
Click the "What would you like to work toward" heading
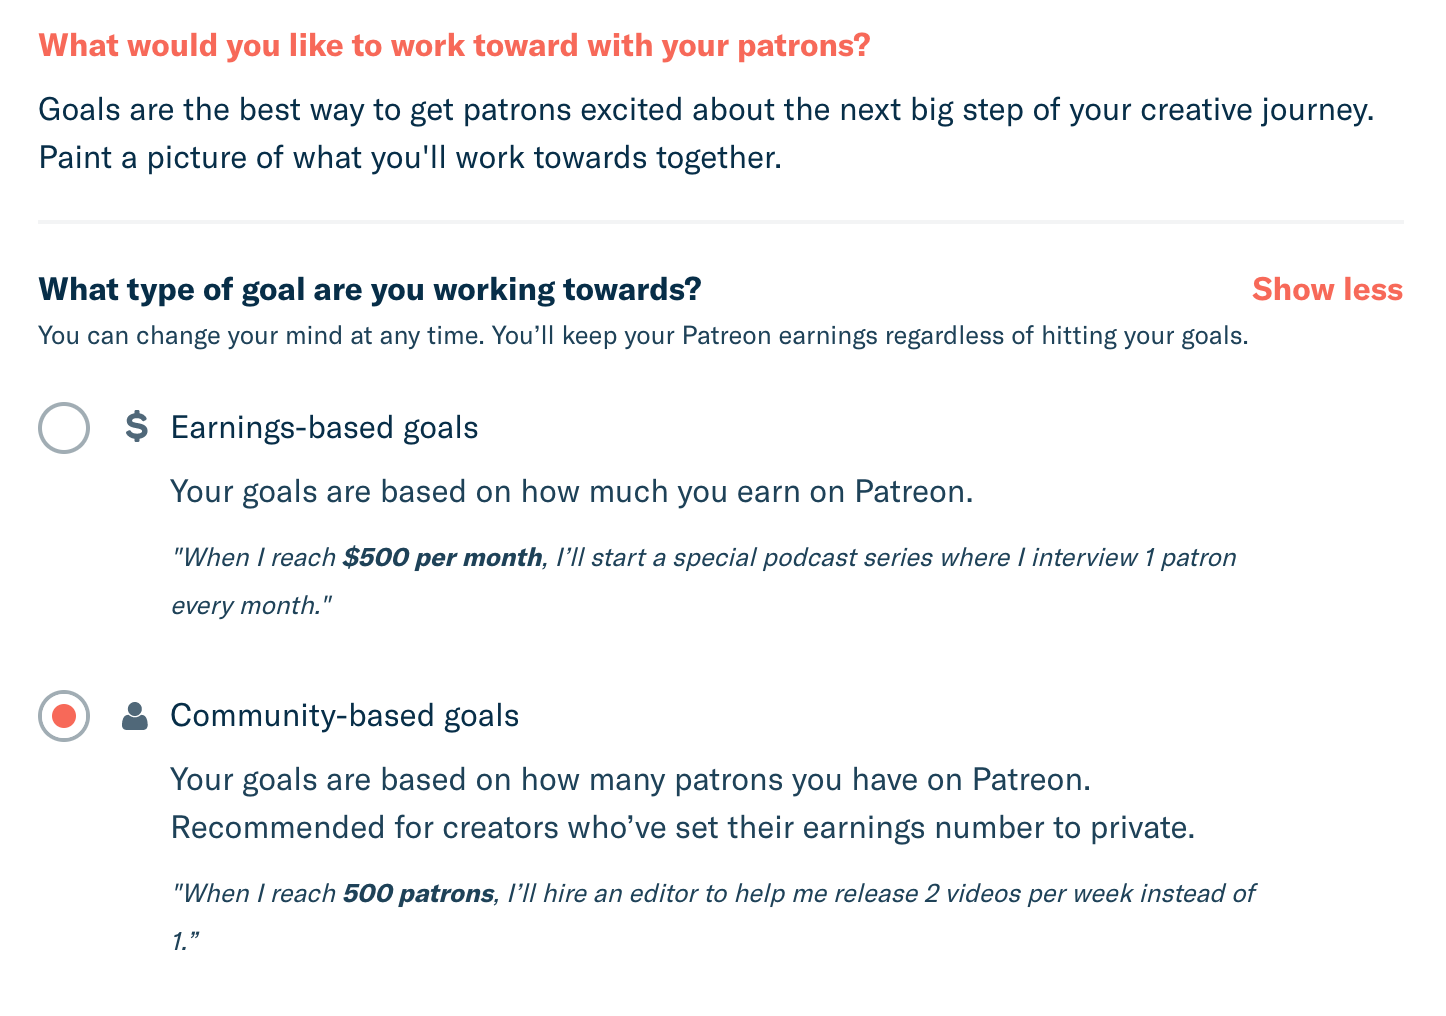tap(454, 45)
